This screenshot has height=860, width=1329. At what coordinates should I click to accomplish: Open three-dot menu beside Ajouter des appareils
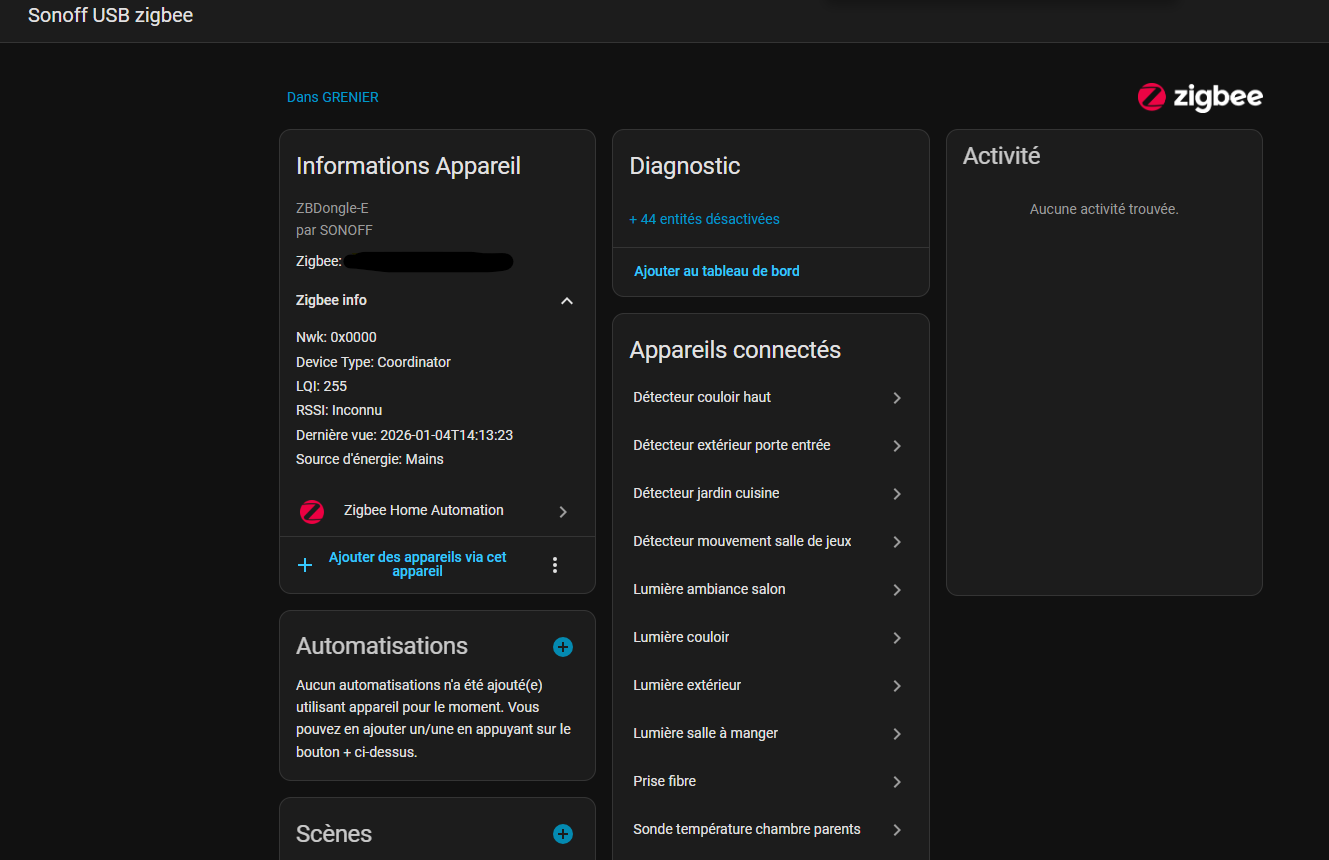click(x=555, y=565)
